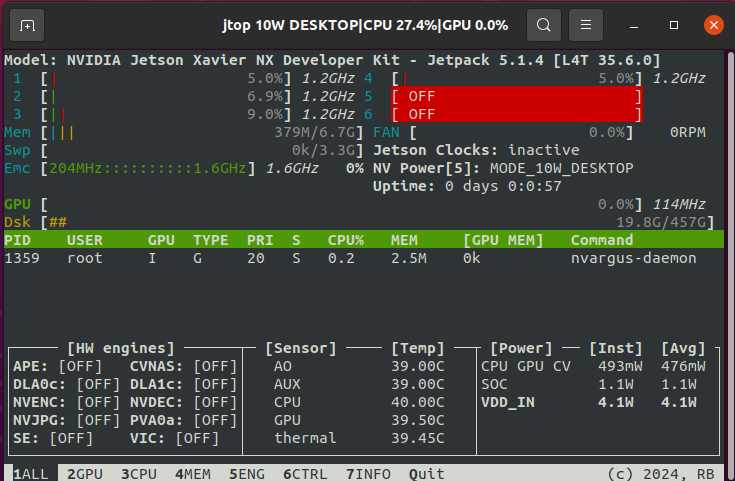Click the thermal sensor 39.45C row
The width and height of the screenshot is (735, 481).
(359, 438)
